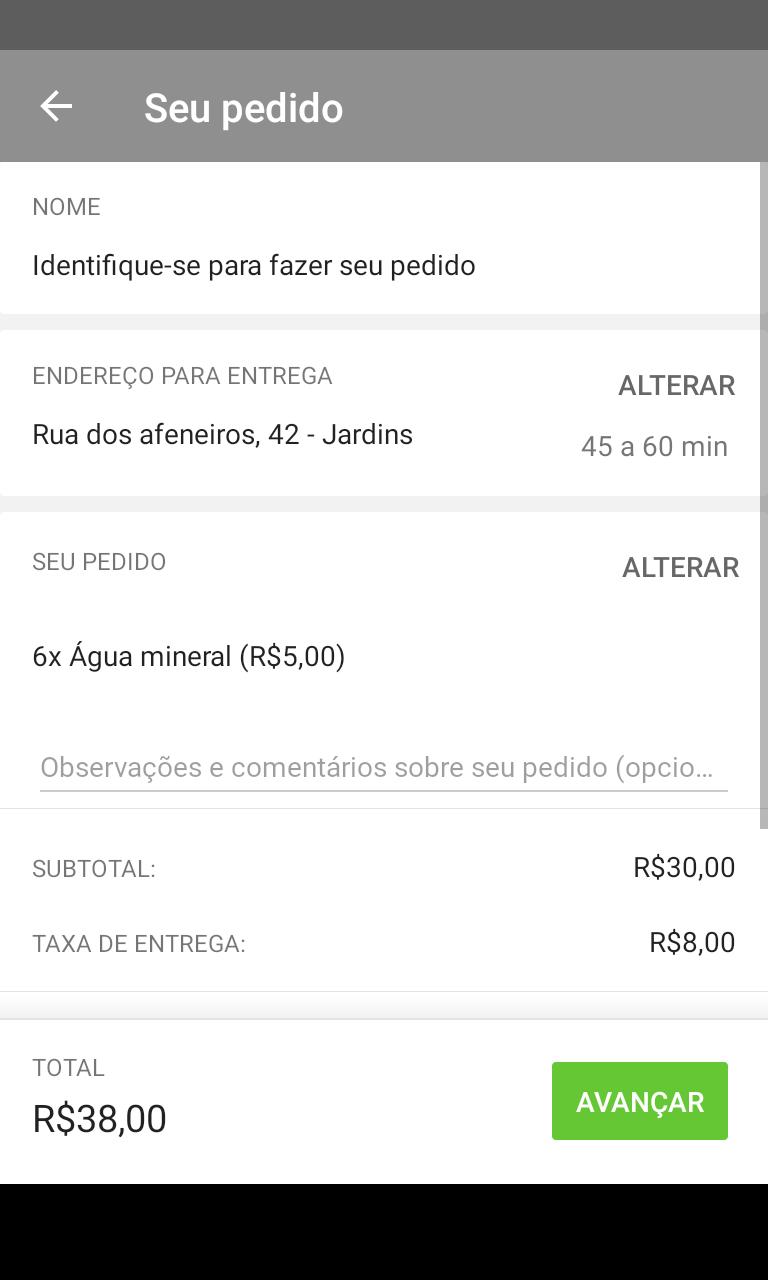Click the TOTAL label
This screenshot has width=768, height=1280.
68,1068
